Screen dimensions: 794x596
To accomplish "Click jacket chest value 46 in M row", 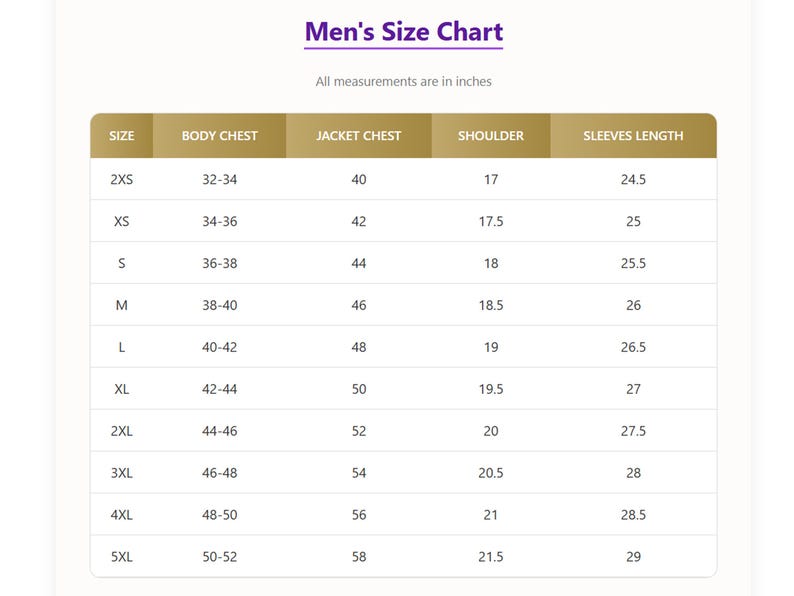I will coord(359,305).
